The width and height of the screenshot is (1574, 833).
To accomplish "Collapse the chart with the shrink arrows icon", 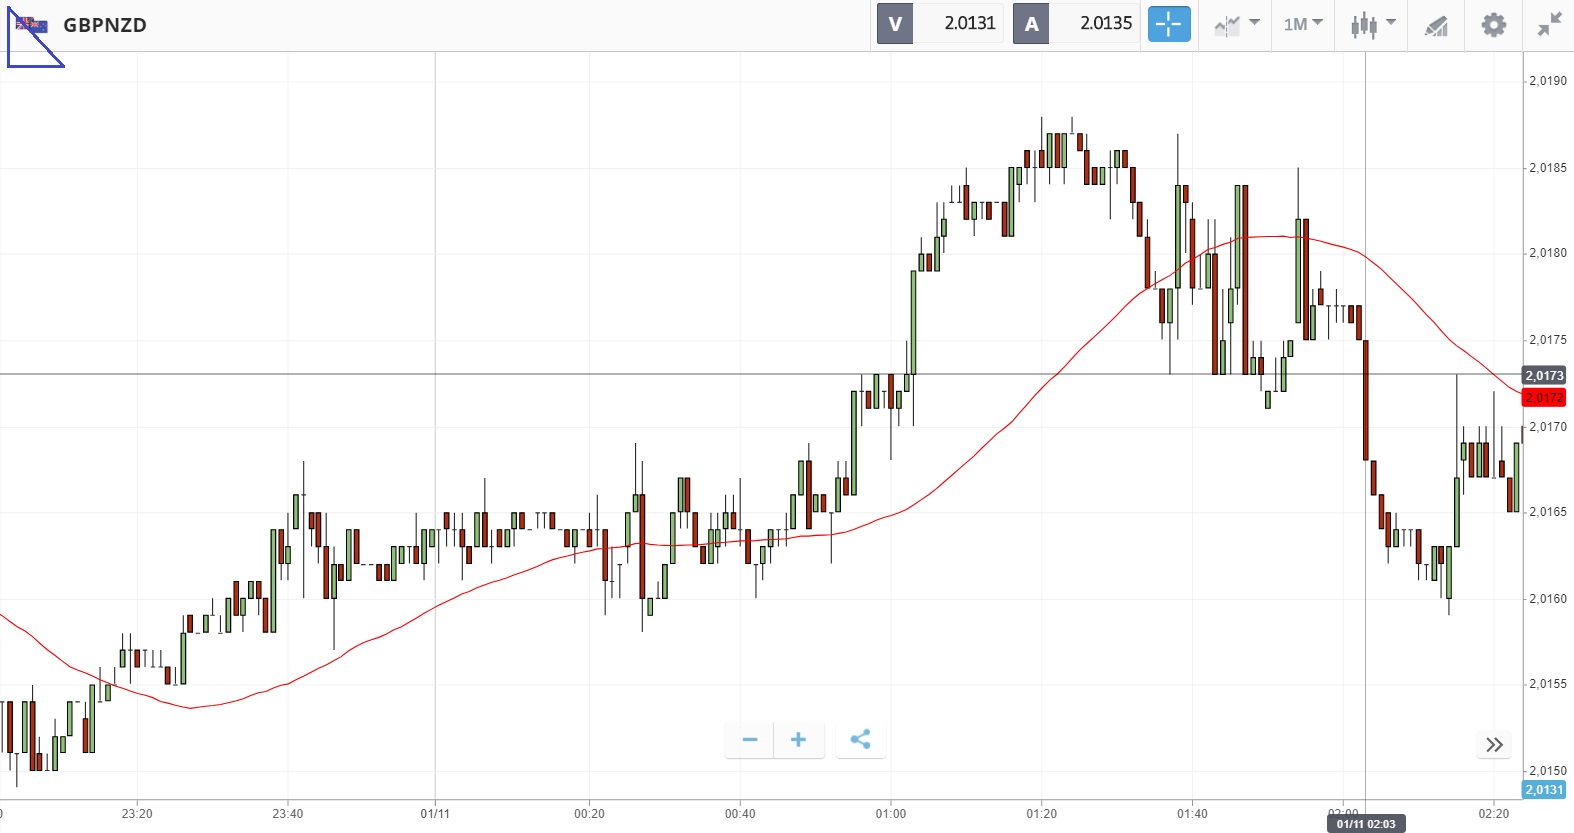I will (1549, 24).
